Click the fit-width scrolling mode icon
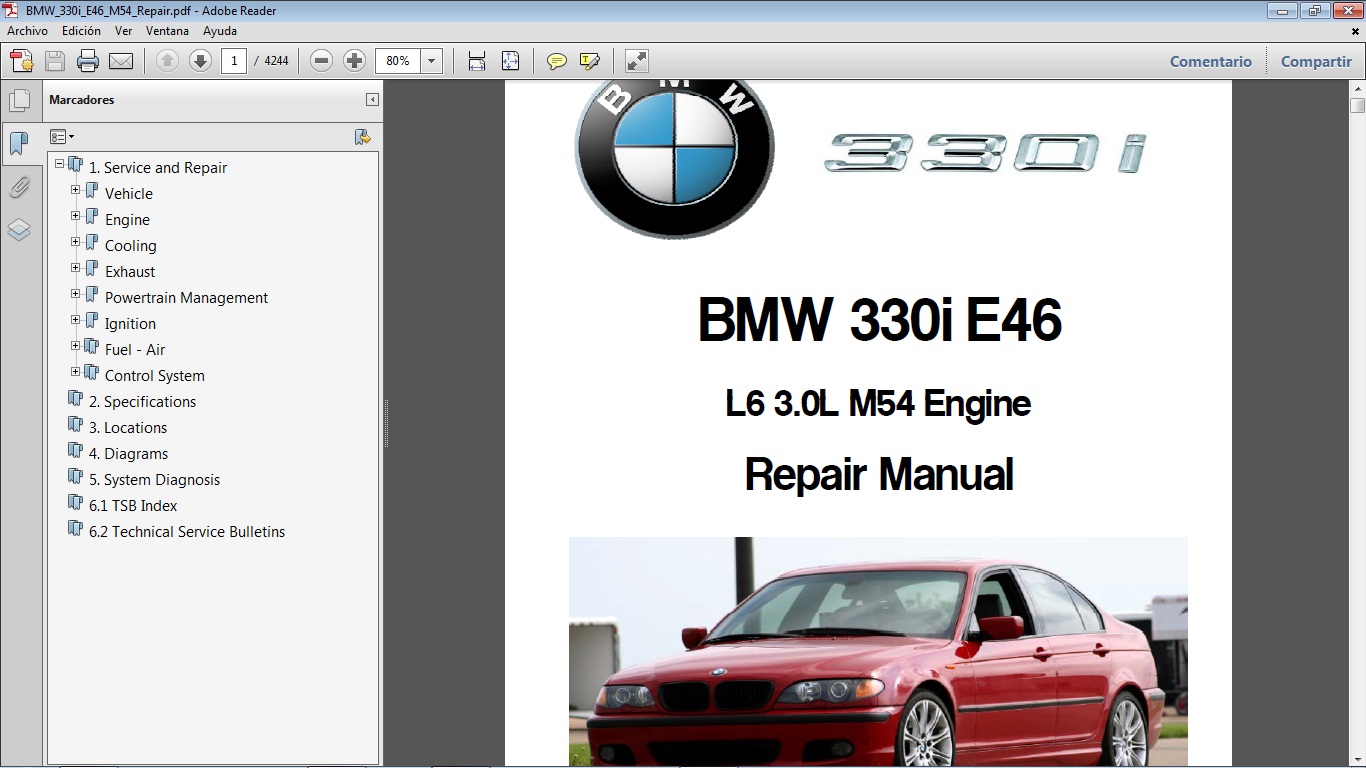1366x768 pixels. pos(477,61)
